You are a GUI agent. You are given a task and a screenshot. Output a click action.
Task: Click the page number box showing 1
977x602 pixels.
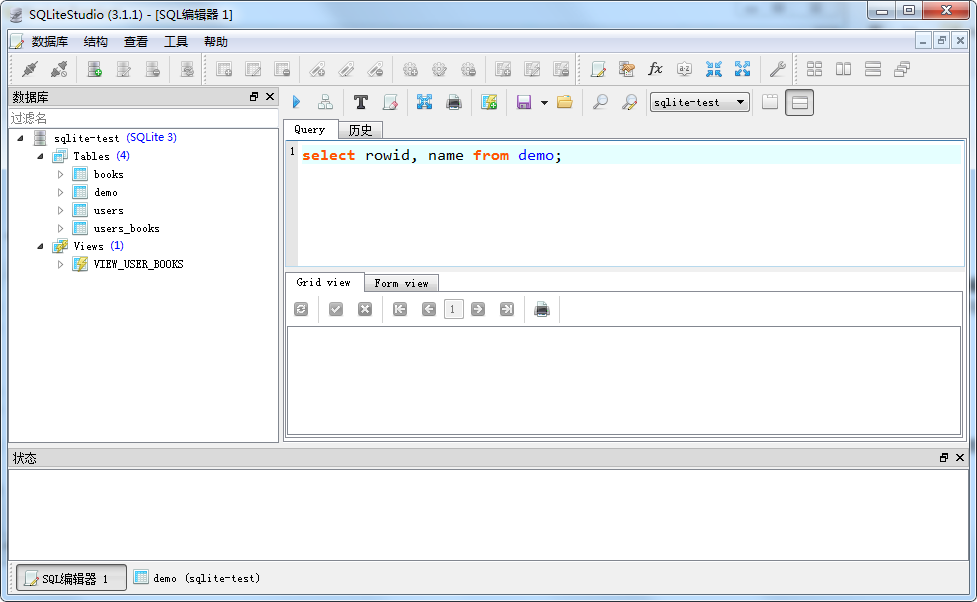[x=453, y=309]
